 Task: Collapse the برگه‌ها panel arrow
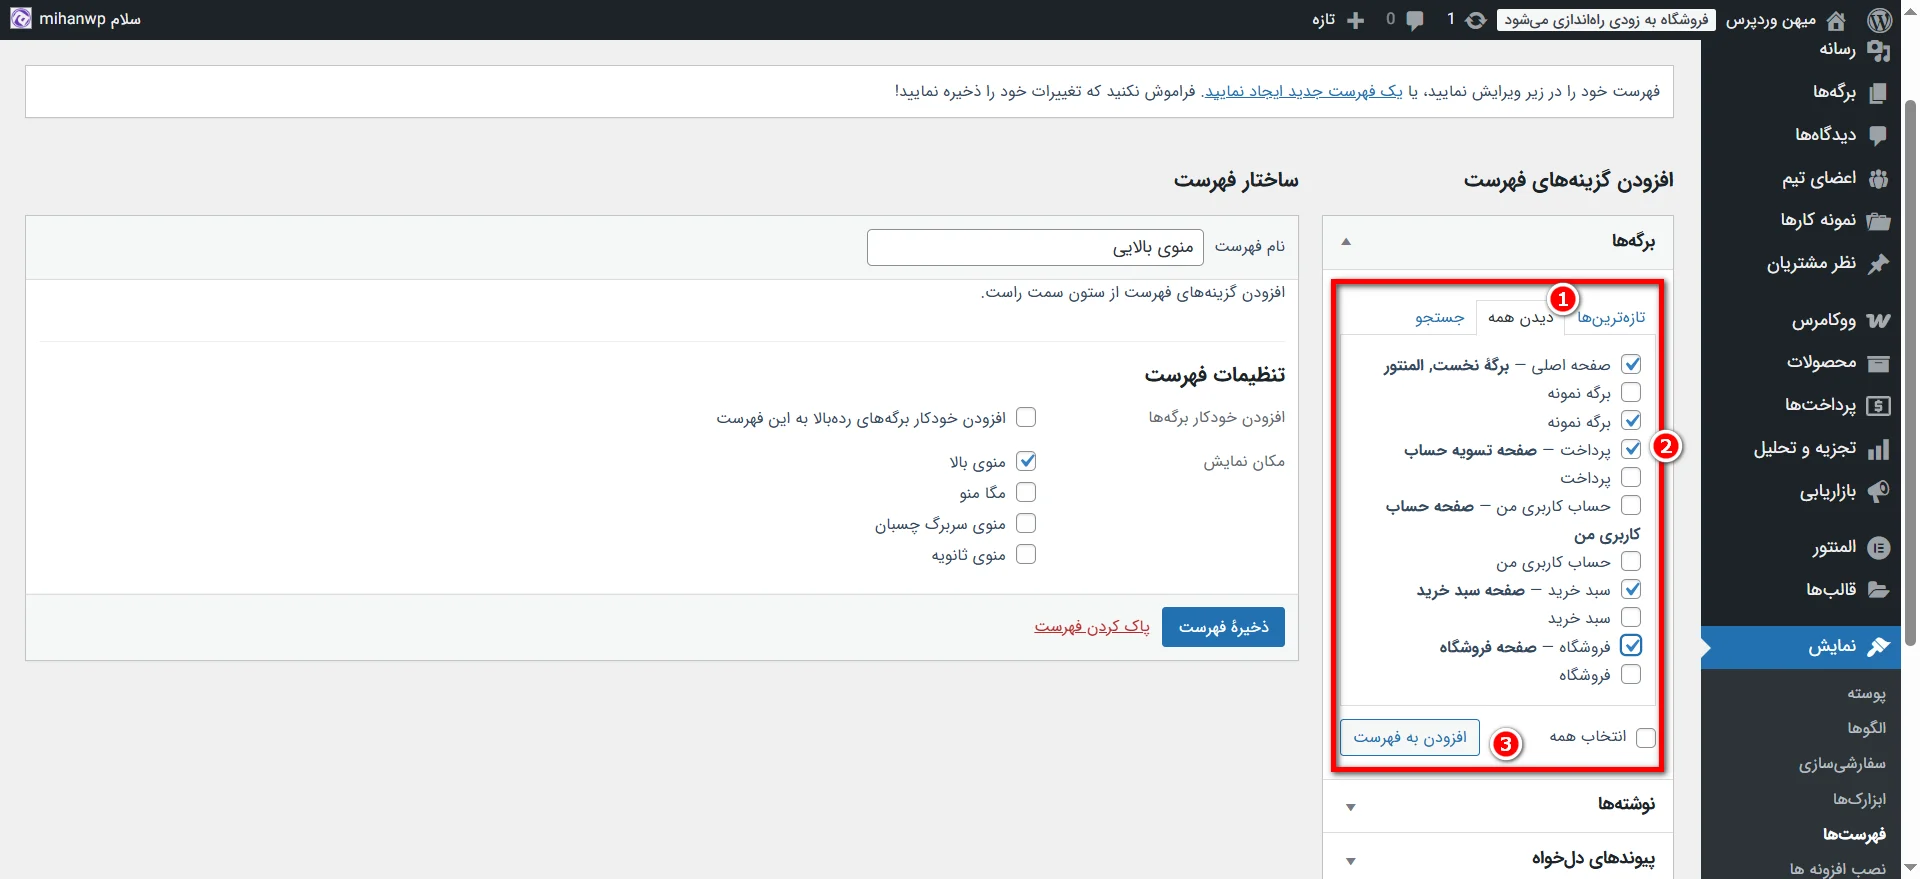1346,241
